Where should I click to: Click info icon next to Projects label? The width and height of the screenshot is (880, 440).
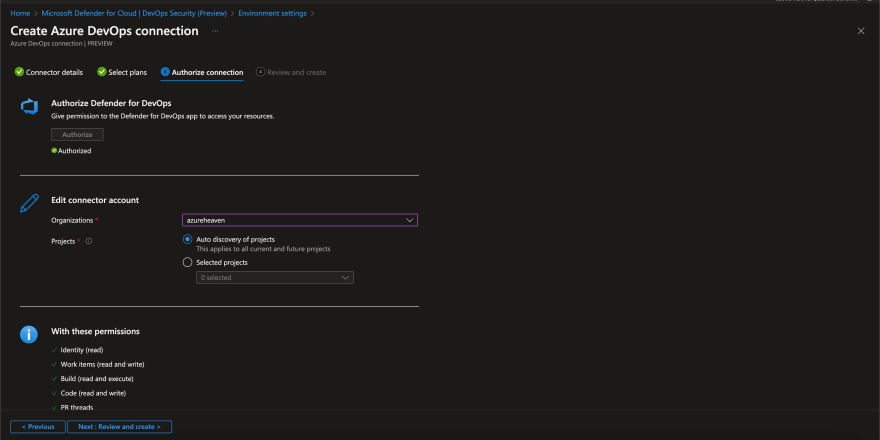click(x=89, y=241)
